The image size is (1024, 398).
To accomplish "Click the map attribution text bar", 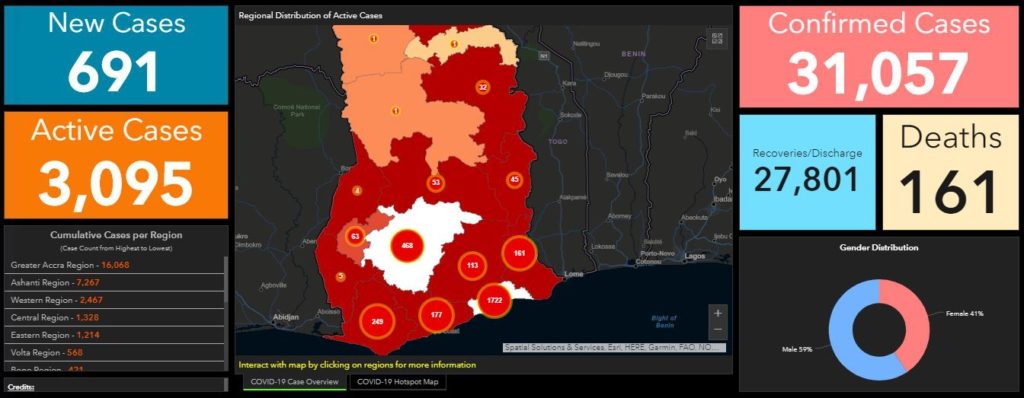I will tap(614, 348).
